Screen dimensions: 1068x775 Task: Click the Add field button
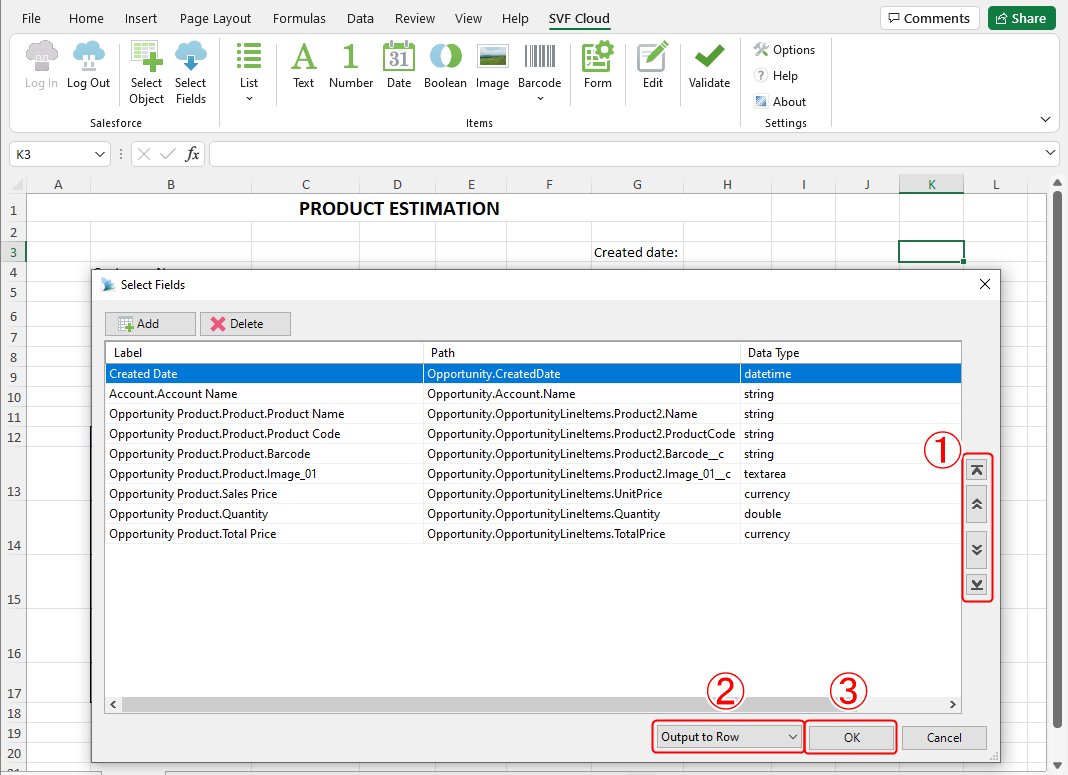point(150,324)
